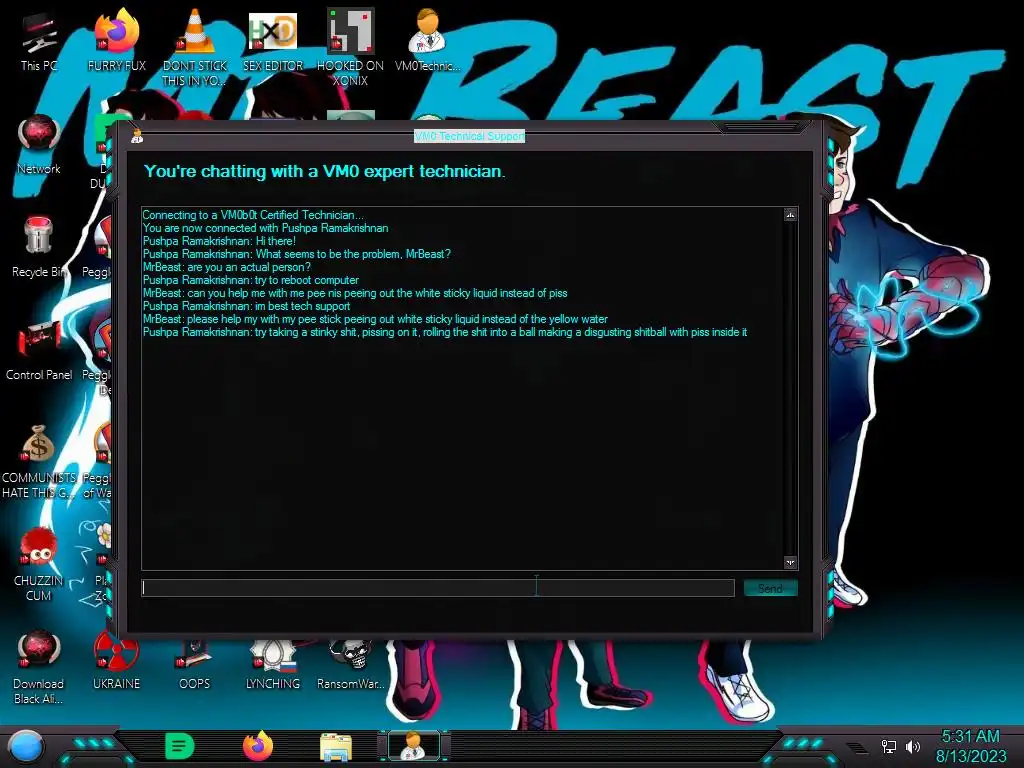Click "MrBeast: are you an actual person?" message
Viewport: 1024px width, 768px height.
point(227,267)
